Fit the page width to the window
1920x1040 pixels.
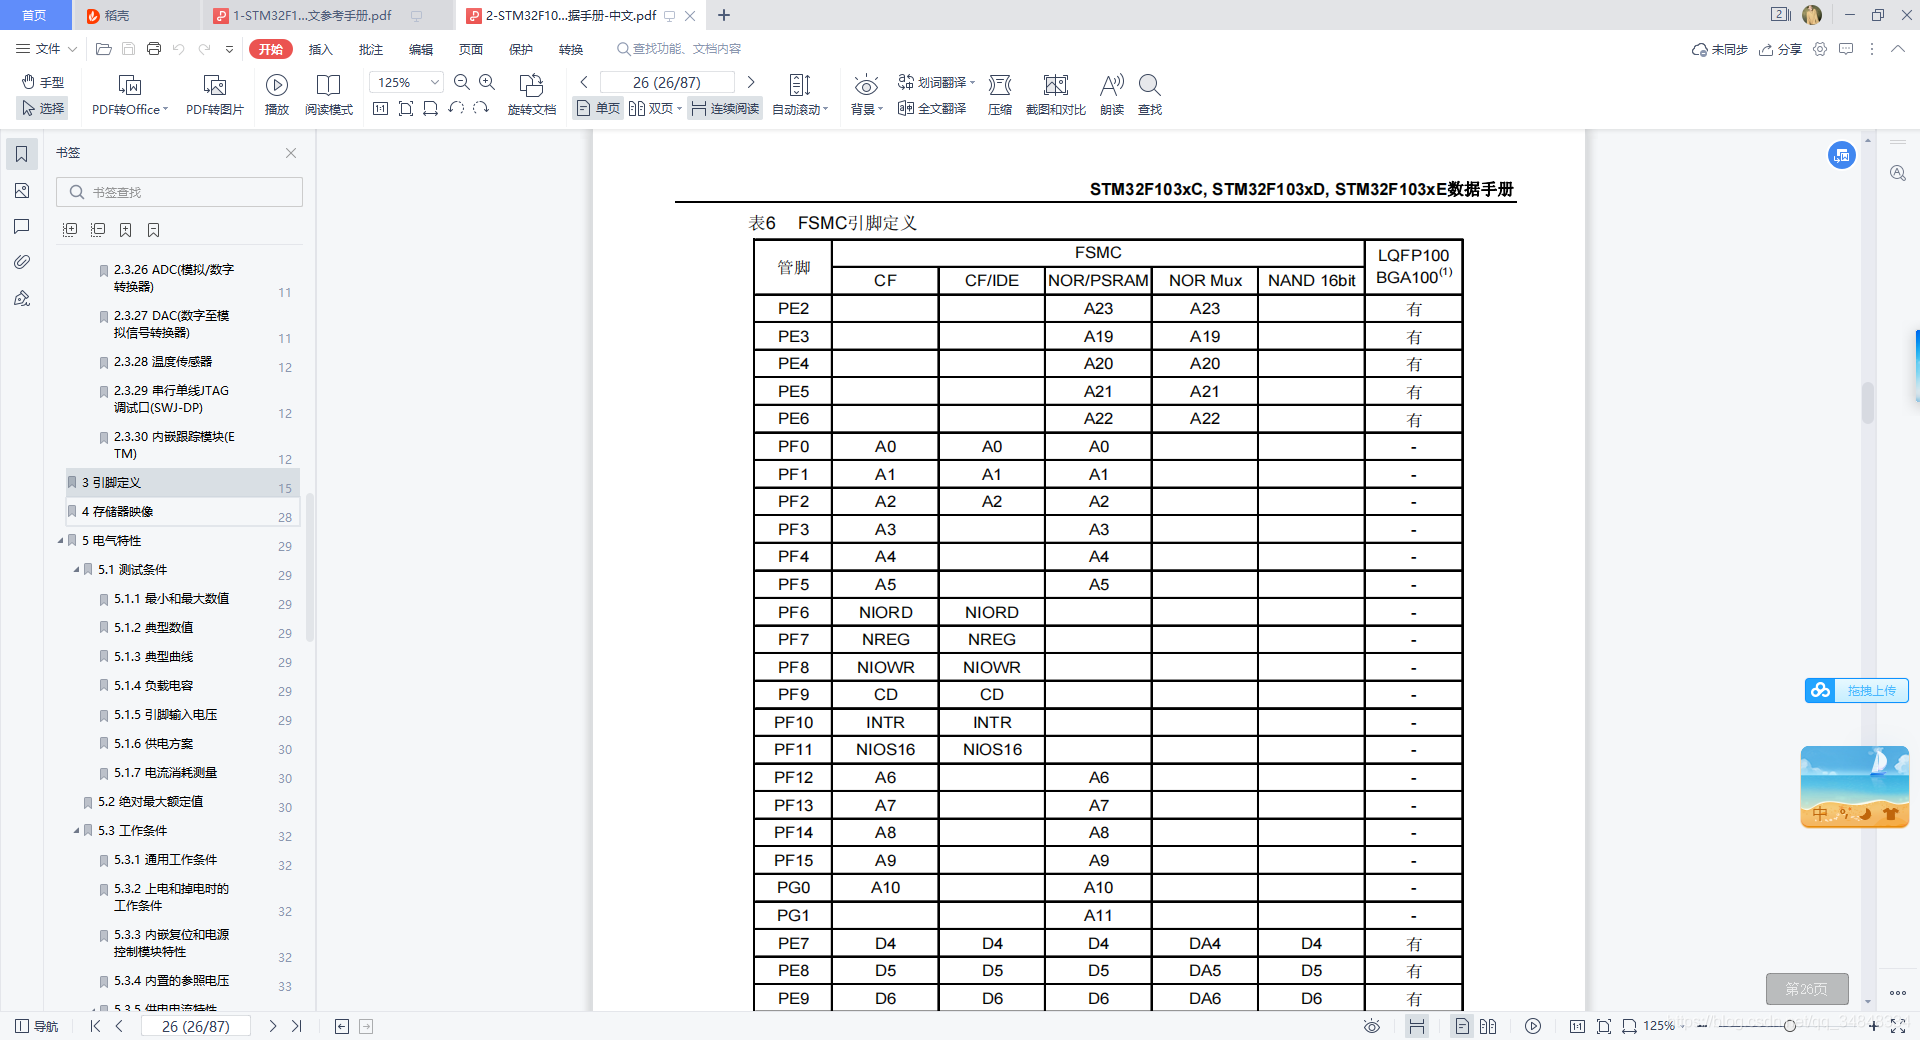(430, 108)
